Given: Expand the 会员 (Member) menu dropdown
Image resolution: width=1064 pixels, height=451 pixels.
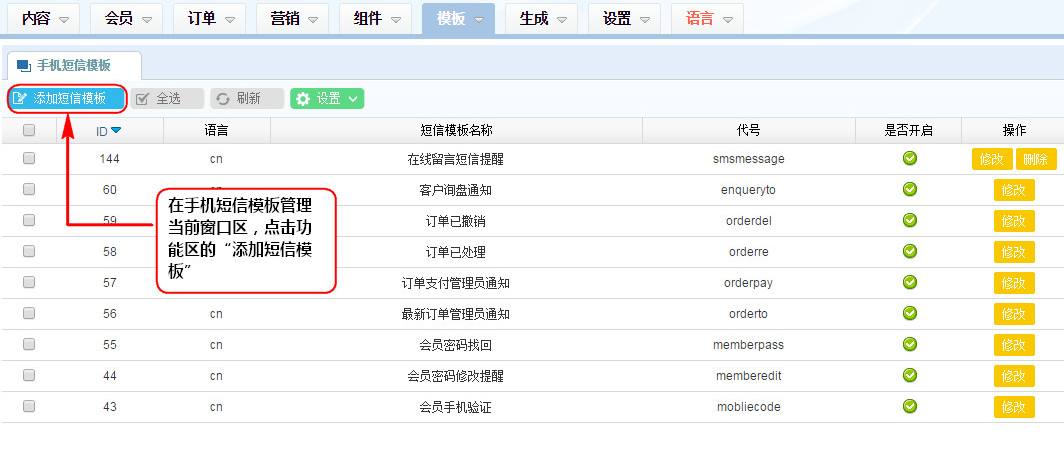Looking at the screenshot, I should [128, 19].
